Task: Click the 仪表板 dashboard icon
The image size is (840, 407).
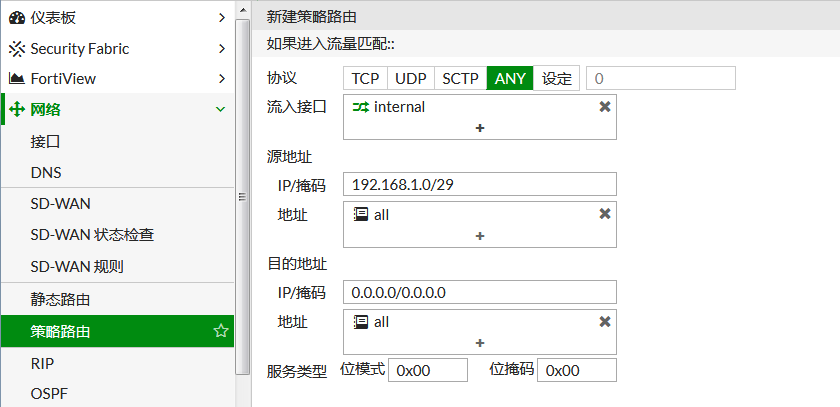Action: (16, 18)
